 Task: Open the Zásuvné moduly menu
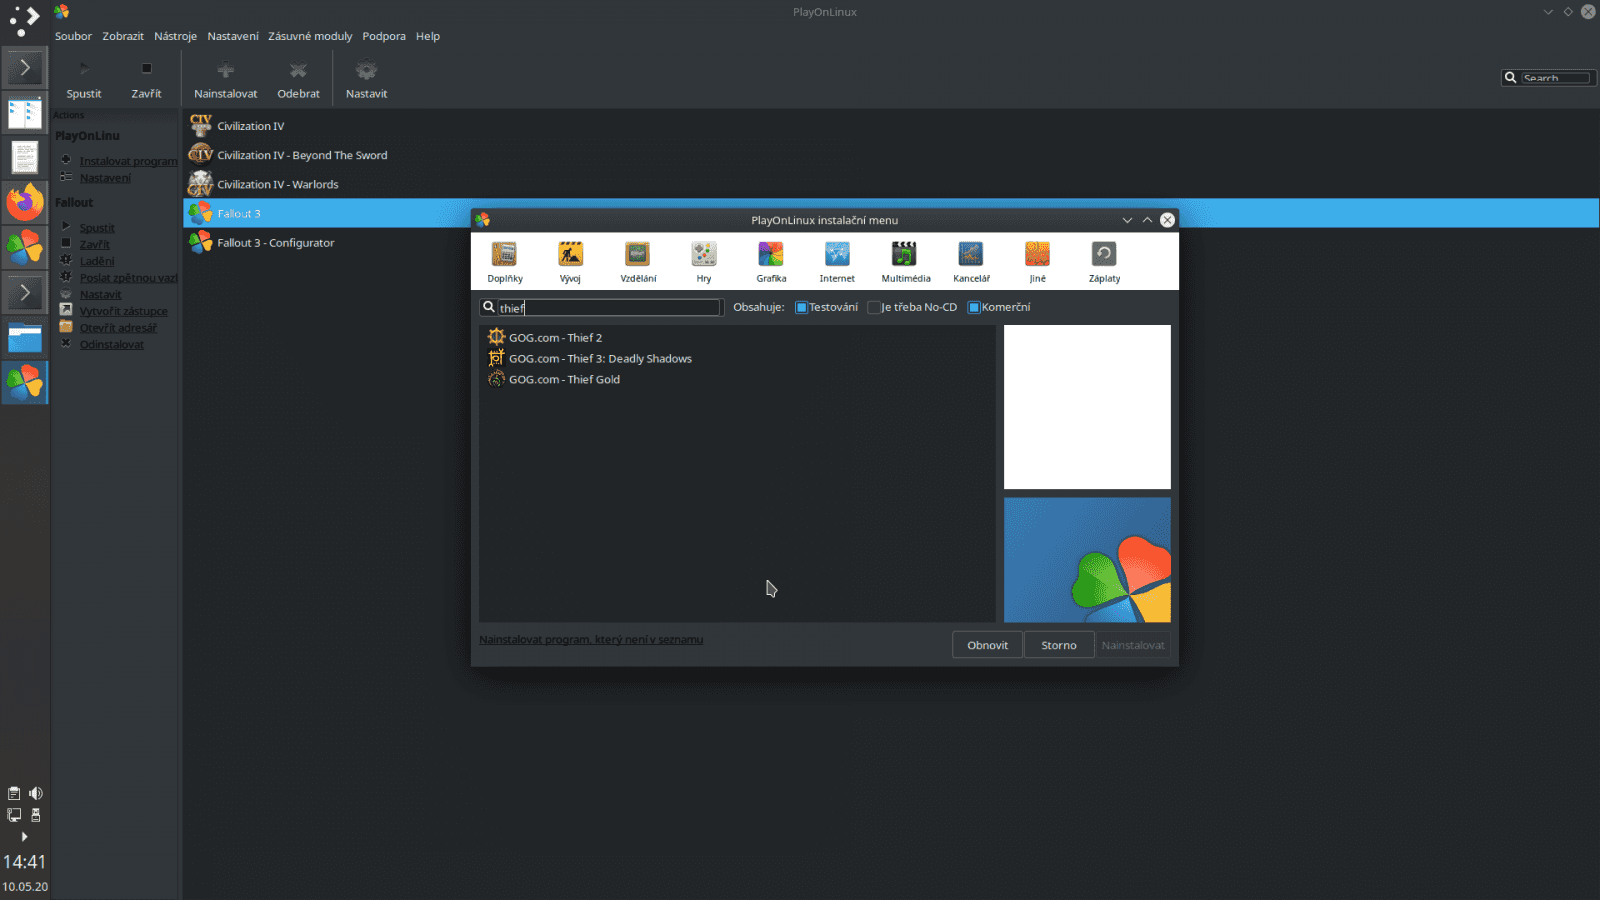[310, 36]
